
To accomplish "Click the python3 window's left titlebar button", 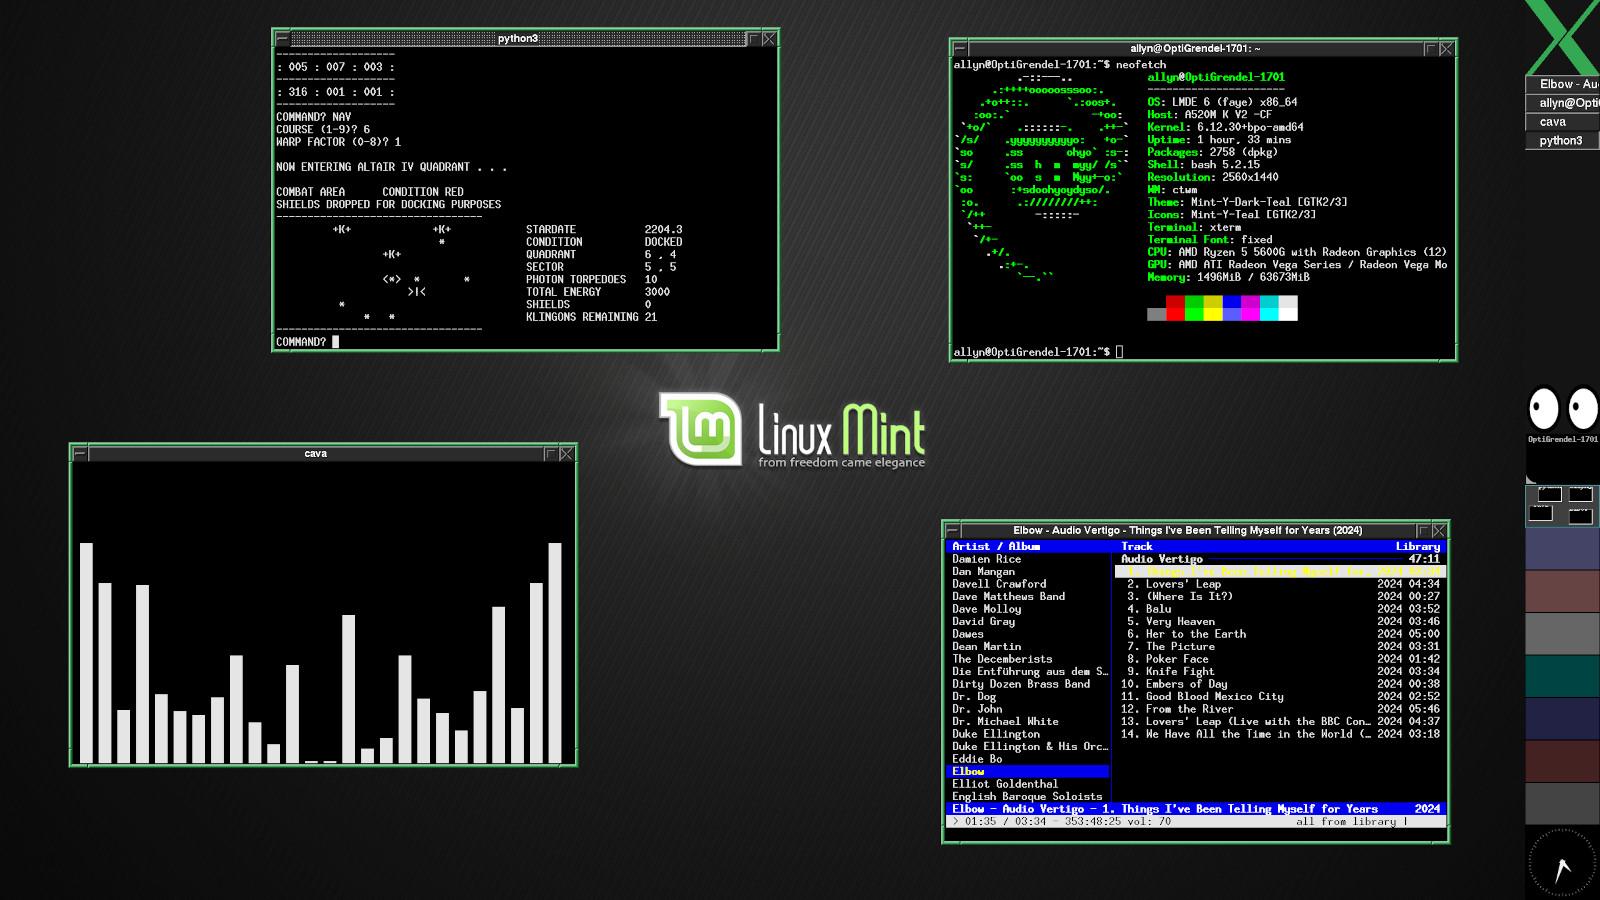I will coord(282,39).
